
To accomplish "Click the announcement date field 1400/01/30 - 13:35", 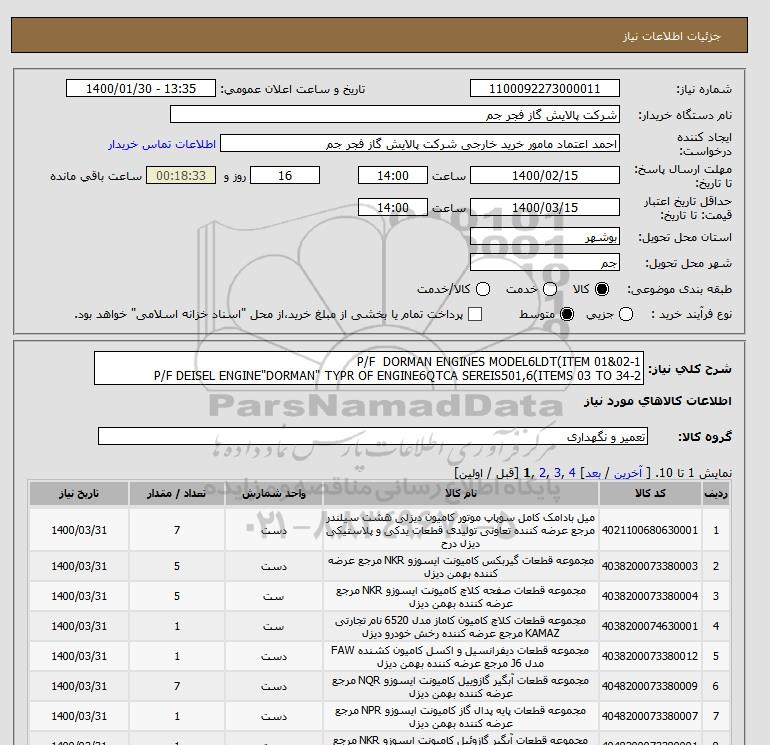I will (141, 88).
